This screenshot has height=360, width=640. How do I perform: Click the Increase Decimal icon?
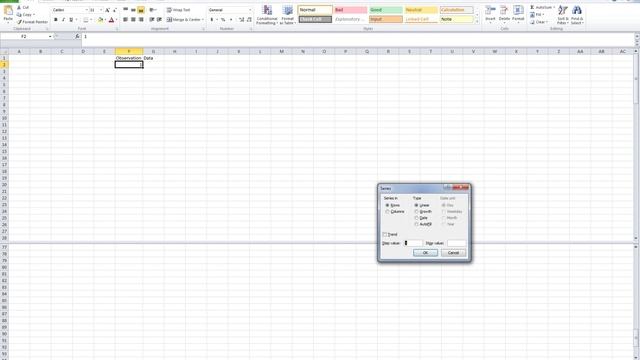point(241,20)
